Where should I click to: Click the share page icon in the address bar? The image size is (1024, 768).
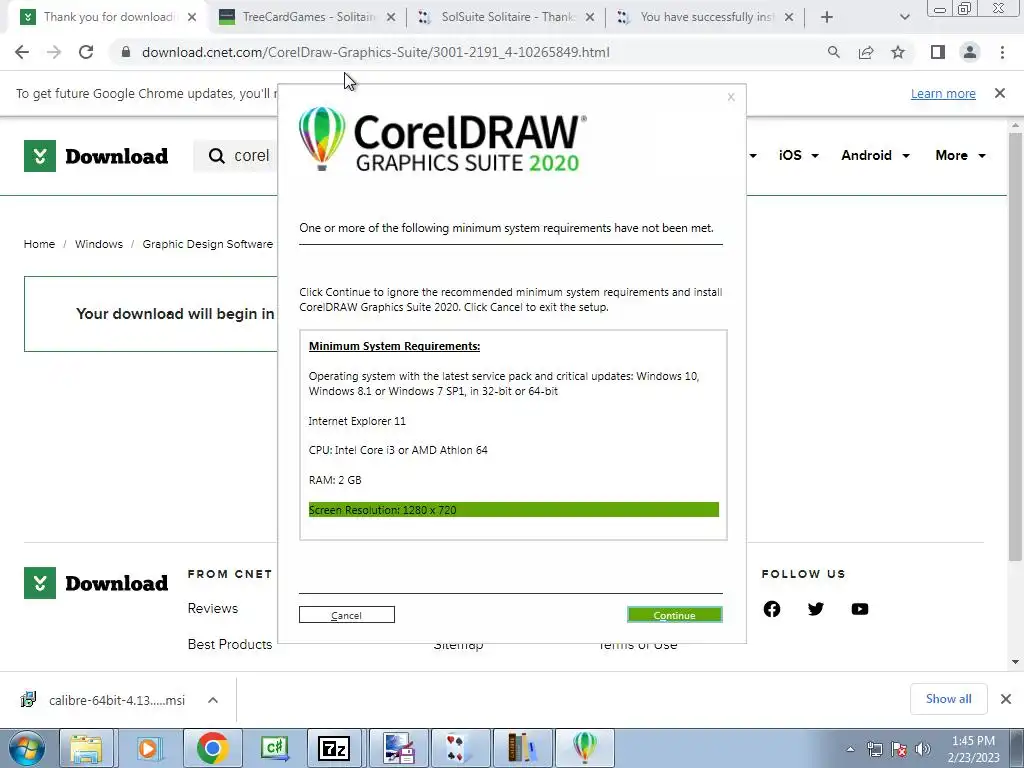pos(866,52)
